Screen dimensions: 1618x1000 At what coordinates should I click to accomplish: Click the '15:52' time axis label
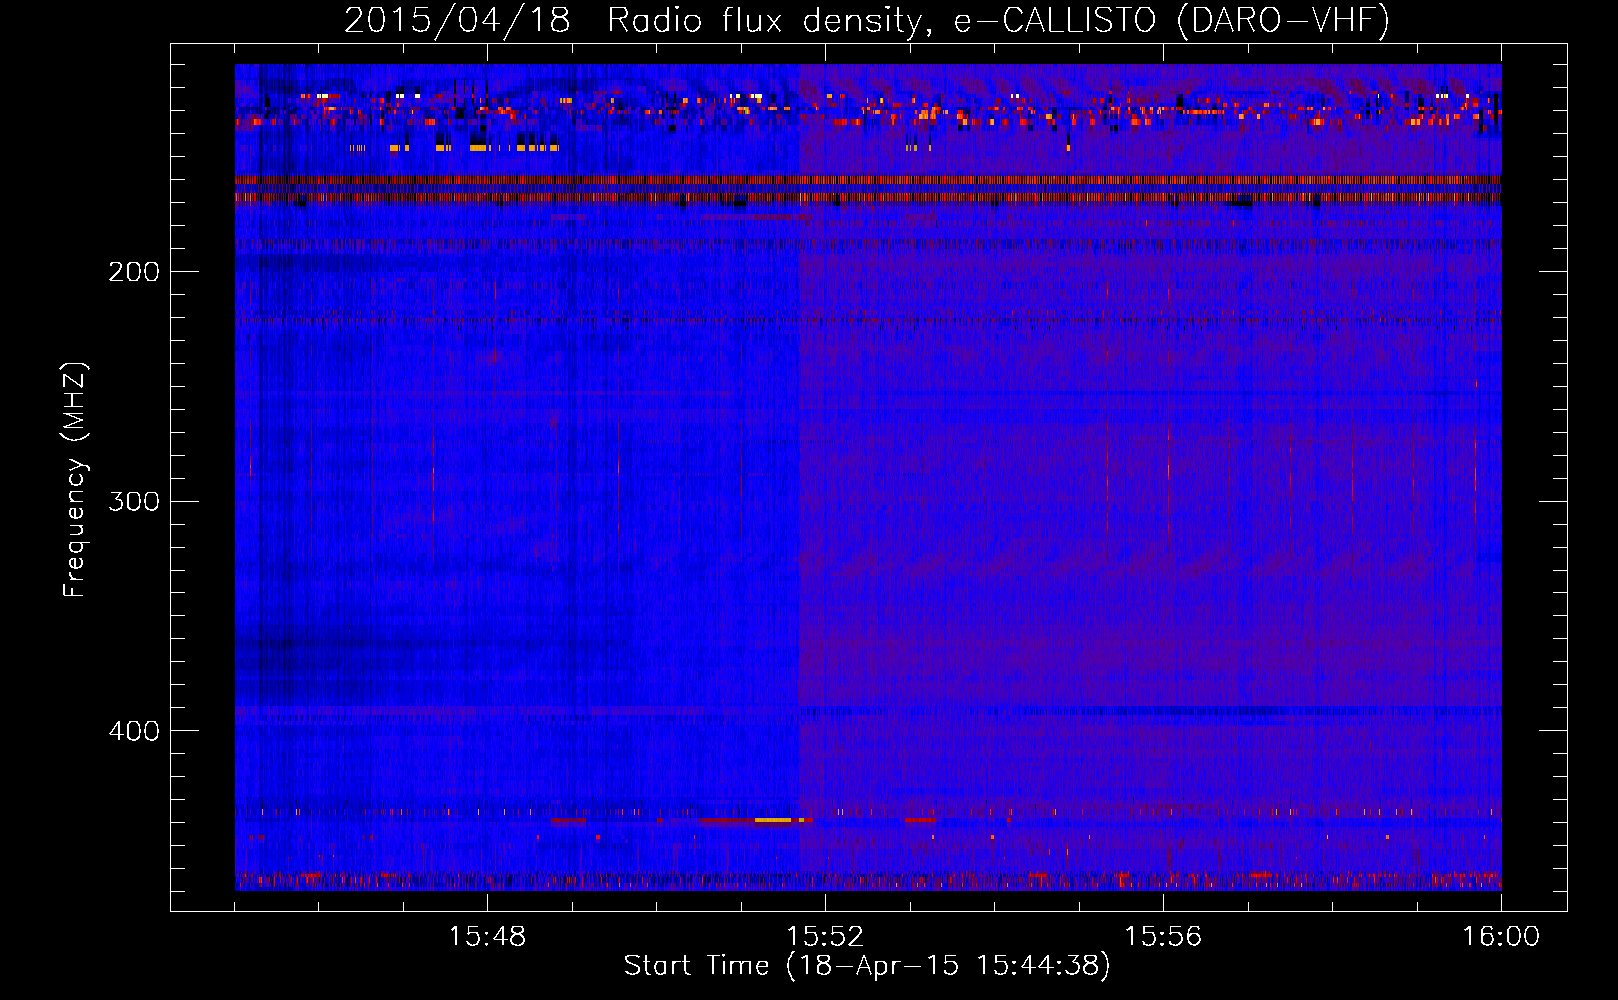click(825, 937)
